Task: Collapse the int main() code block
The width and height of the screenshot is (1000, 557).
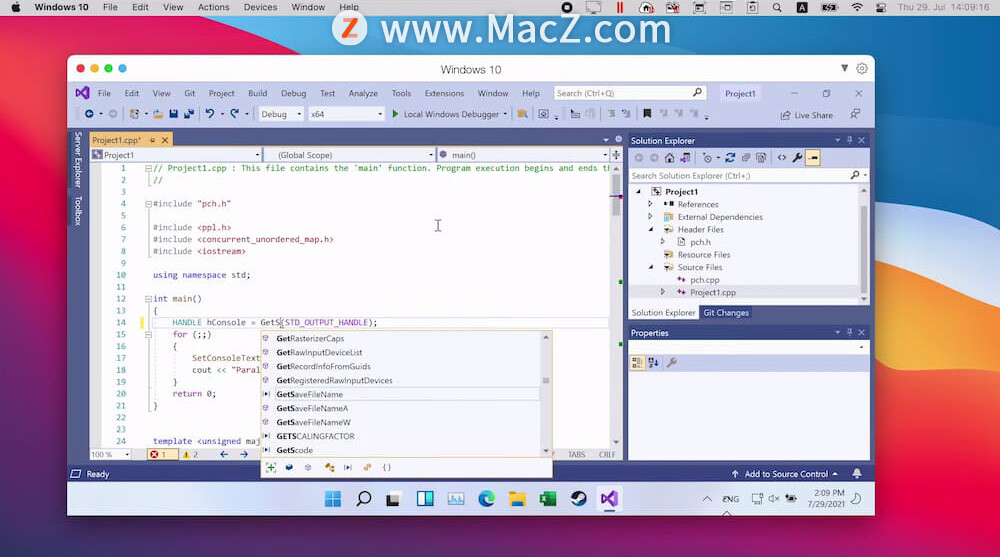Action: 148,299
